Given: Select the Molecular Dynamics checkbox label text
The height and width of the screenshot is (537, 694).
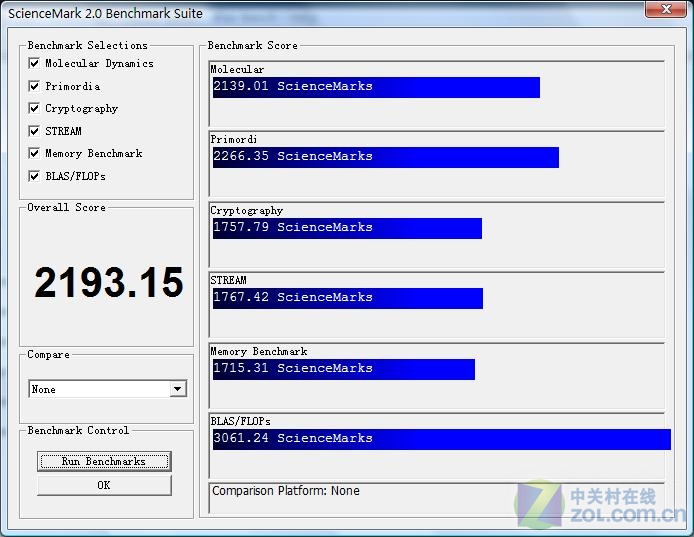Looking at the screenshot, I should [100, 64].
